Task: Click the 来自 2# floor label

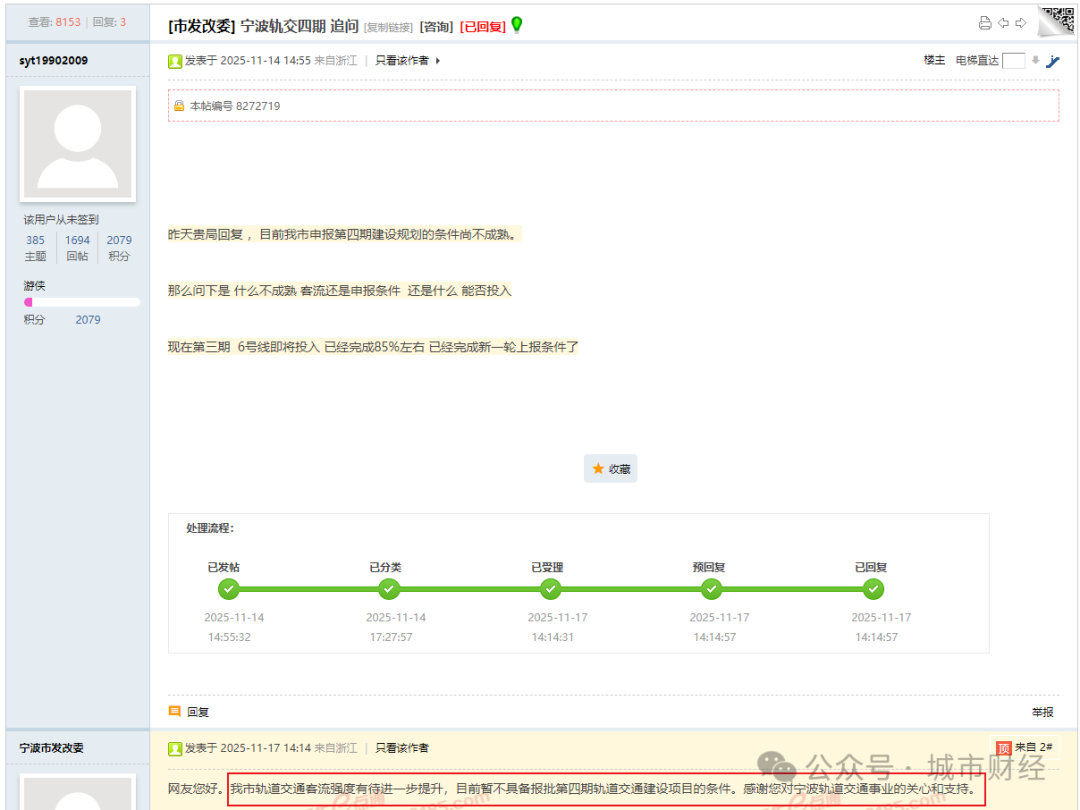Action: point(1033,747)
